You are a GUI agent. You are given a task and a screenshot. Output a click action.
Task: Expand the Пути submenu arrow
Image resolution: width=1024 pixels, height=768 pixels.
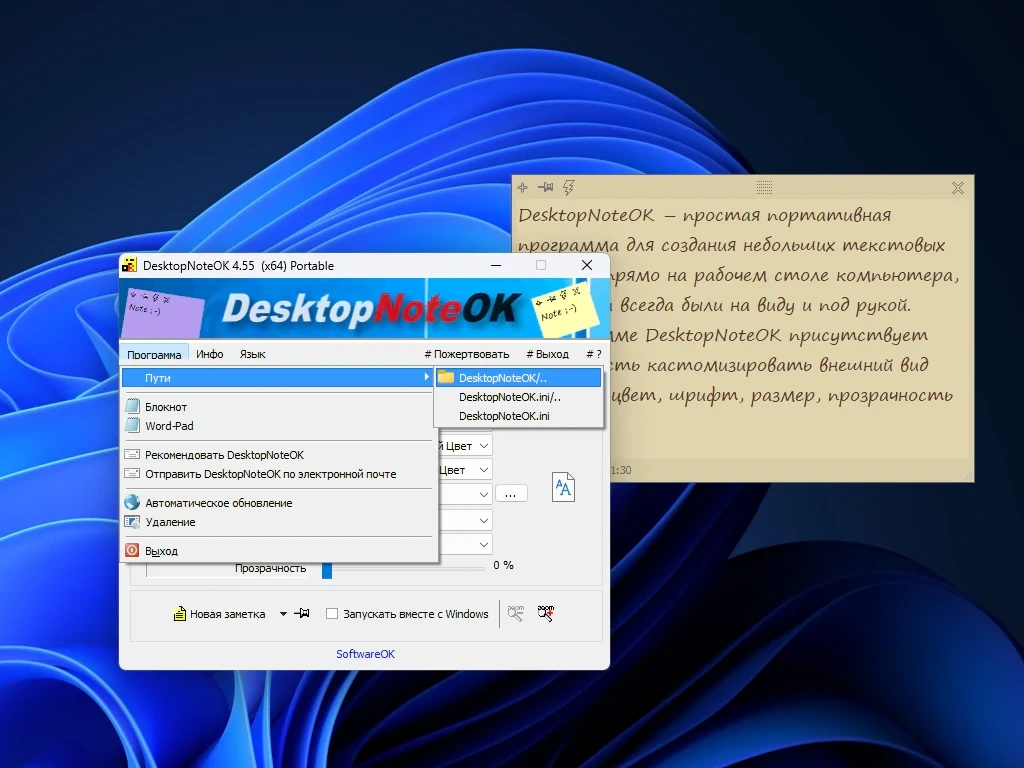pos(426,377)
